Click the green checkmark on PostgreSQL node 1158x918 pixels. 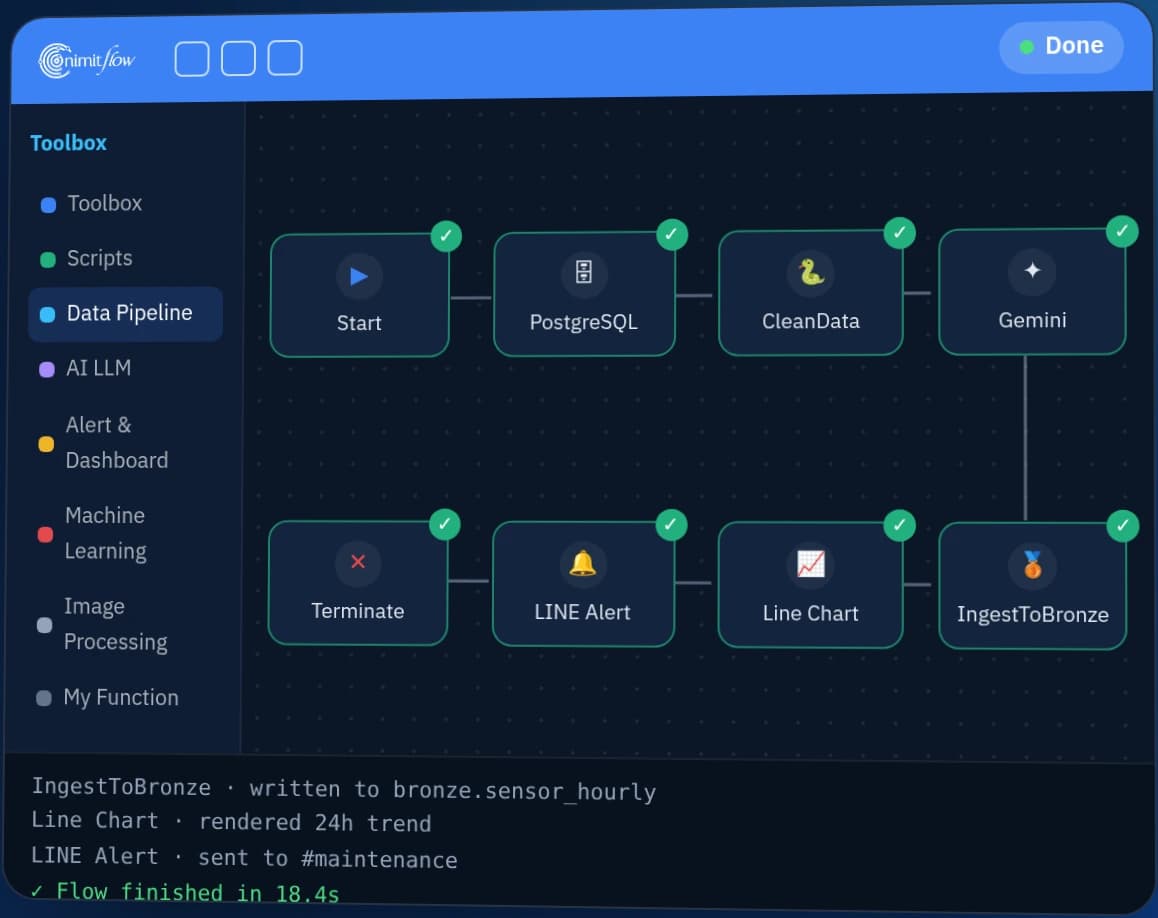pos(671,235)
